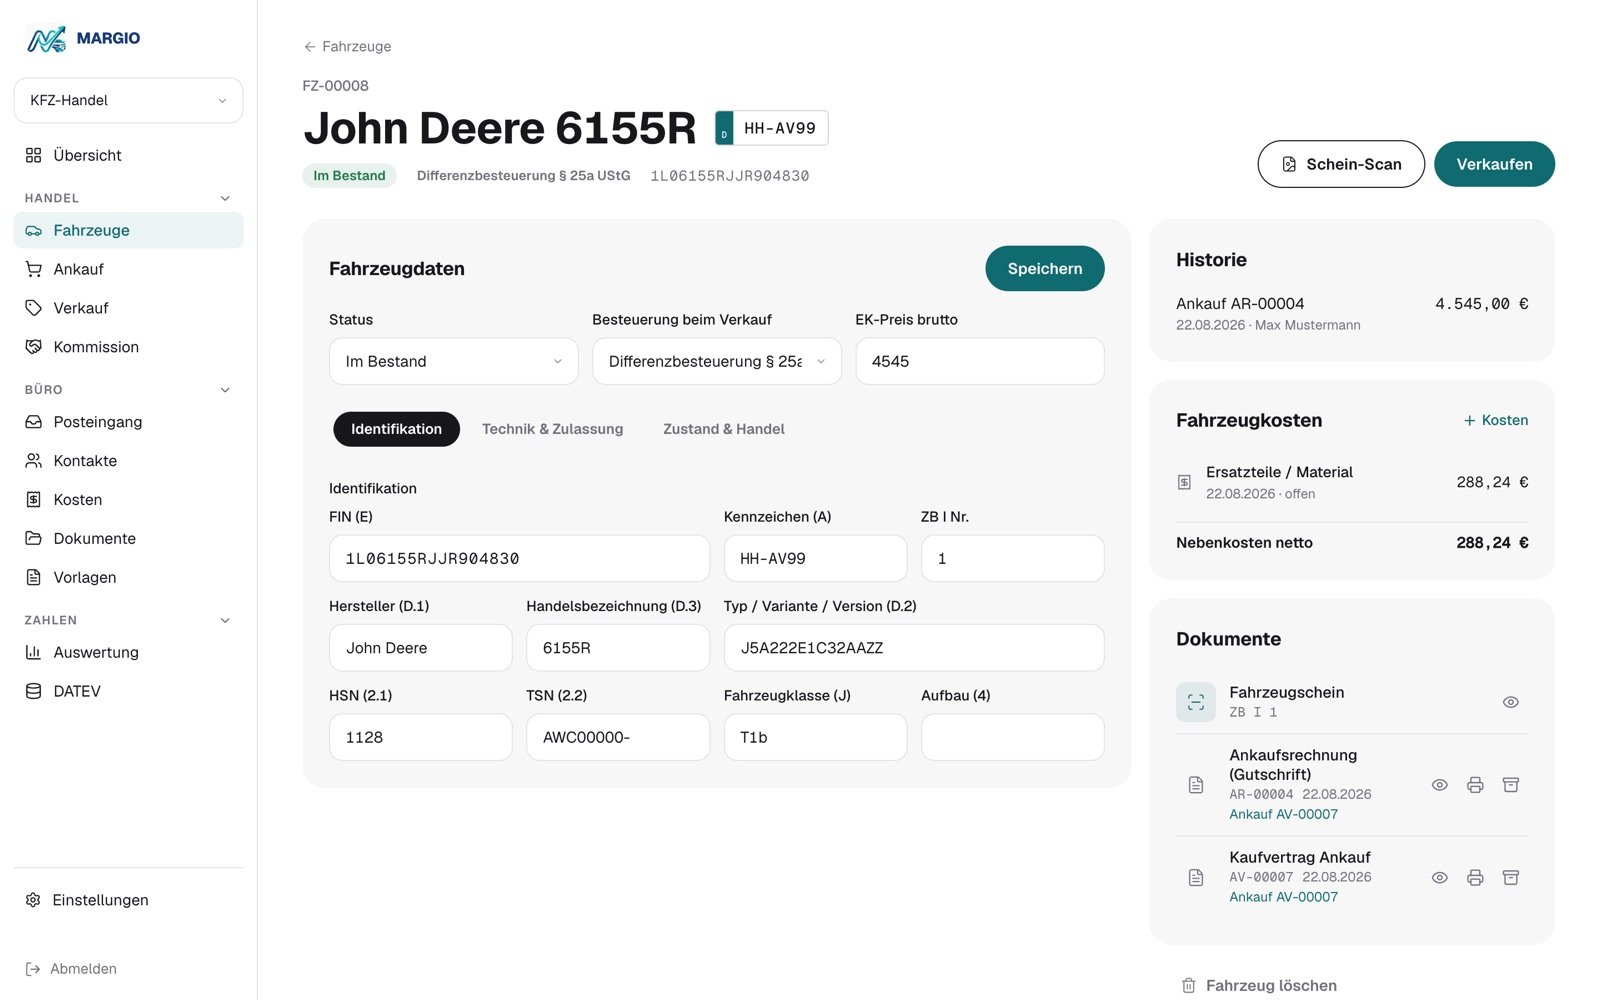
Task: Collapse the ZAHLEN sidebar section
Action: (x=225, y=620)
